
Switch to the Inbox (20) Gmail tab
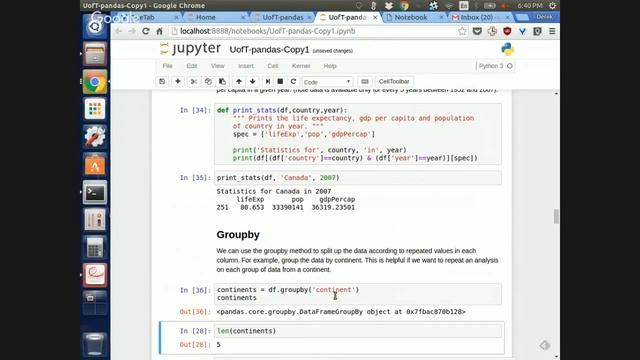click(480, 17)
